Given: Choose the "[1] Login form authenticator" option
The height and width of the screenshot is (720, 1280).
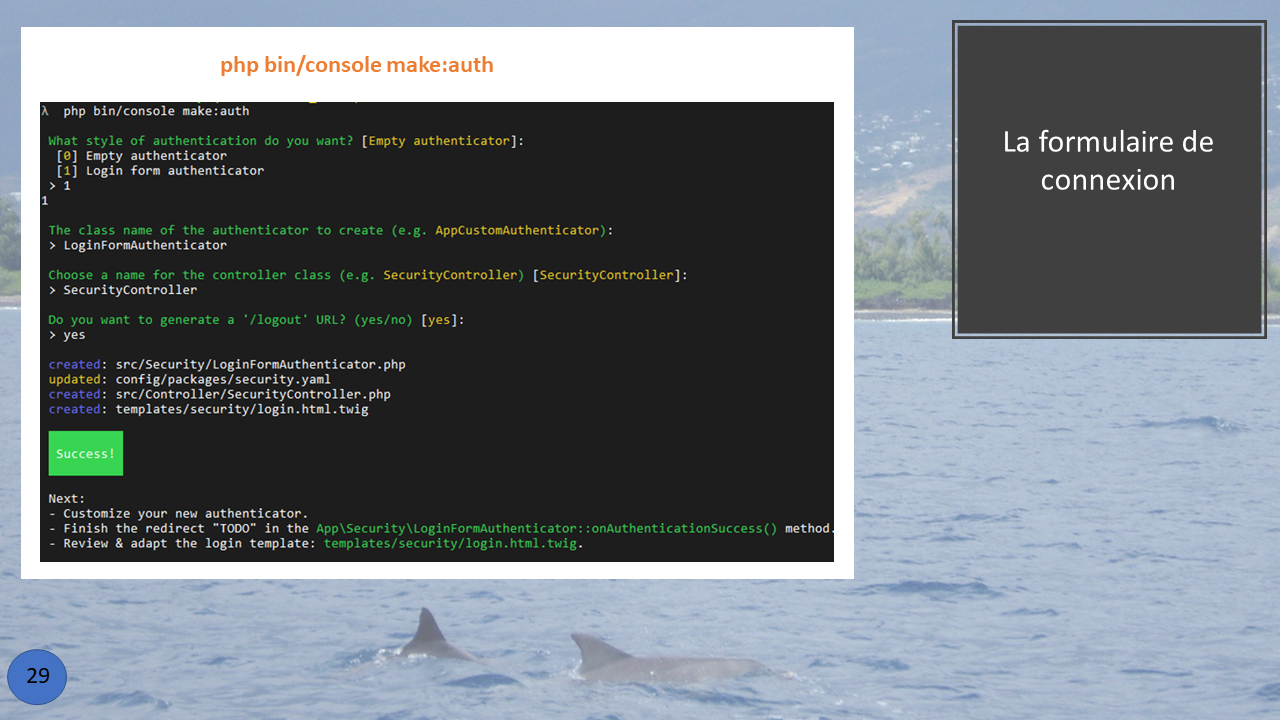Looking at the screenshot, I should coord(160,171).
